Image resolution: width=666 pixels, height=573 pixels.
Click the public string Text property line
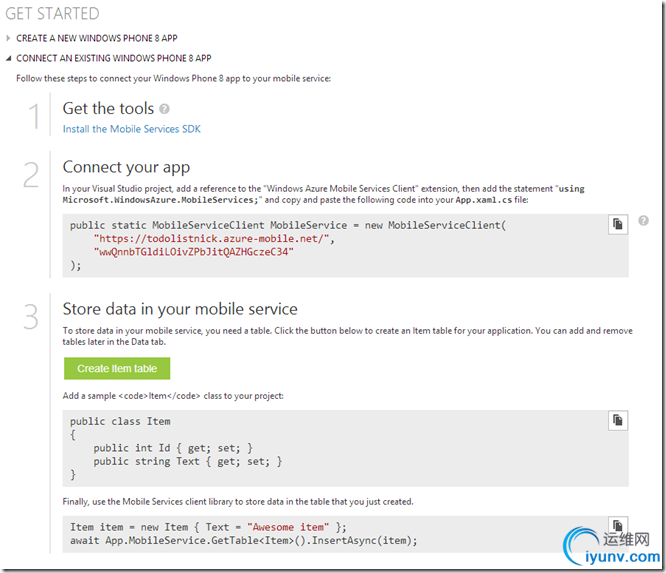[188, 461]
